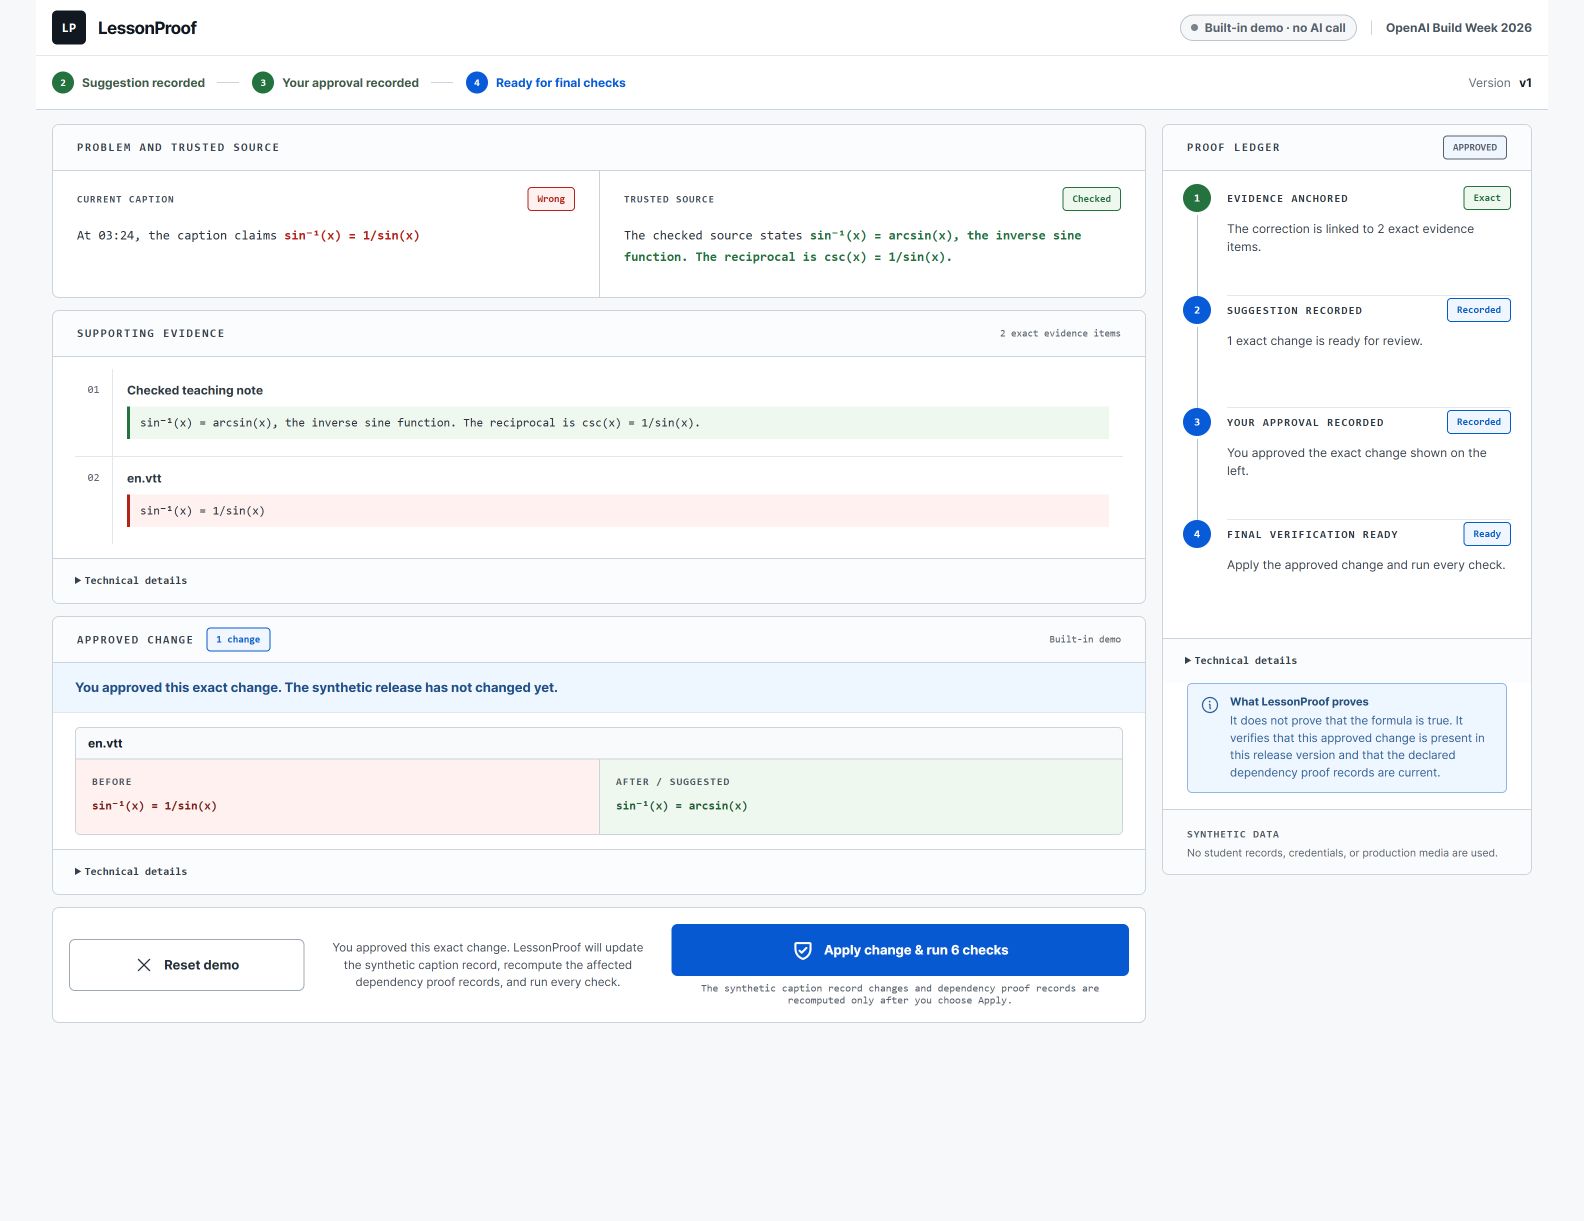Click the Checked badge on Trusted Source
Image resolution: width=1584 pixels, height=1221 pixels.
(x=1091, y=199)
